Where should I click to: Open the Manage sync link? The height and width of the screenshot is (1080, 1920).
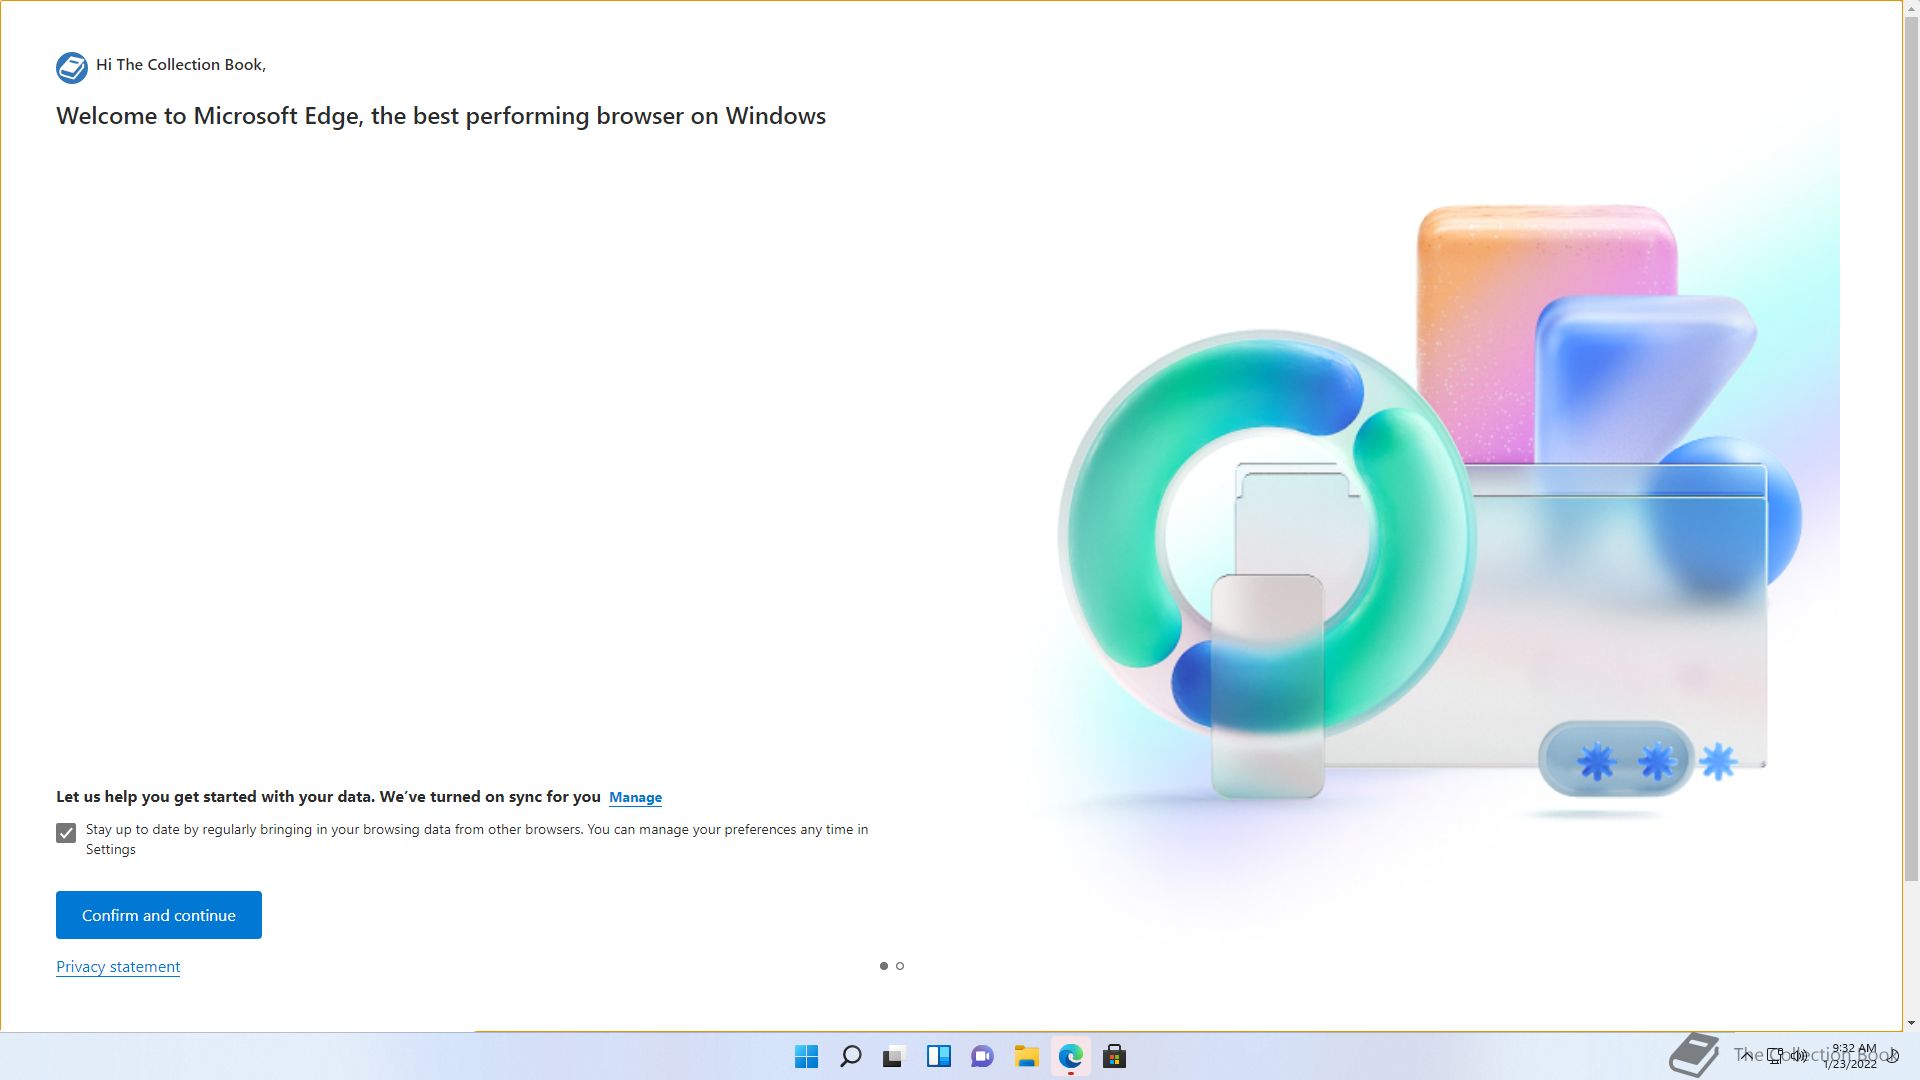pyautogui.click(x=635, y=797)
